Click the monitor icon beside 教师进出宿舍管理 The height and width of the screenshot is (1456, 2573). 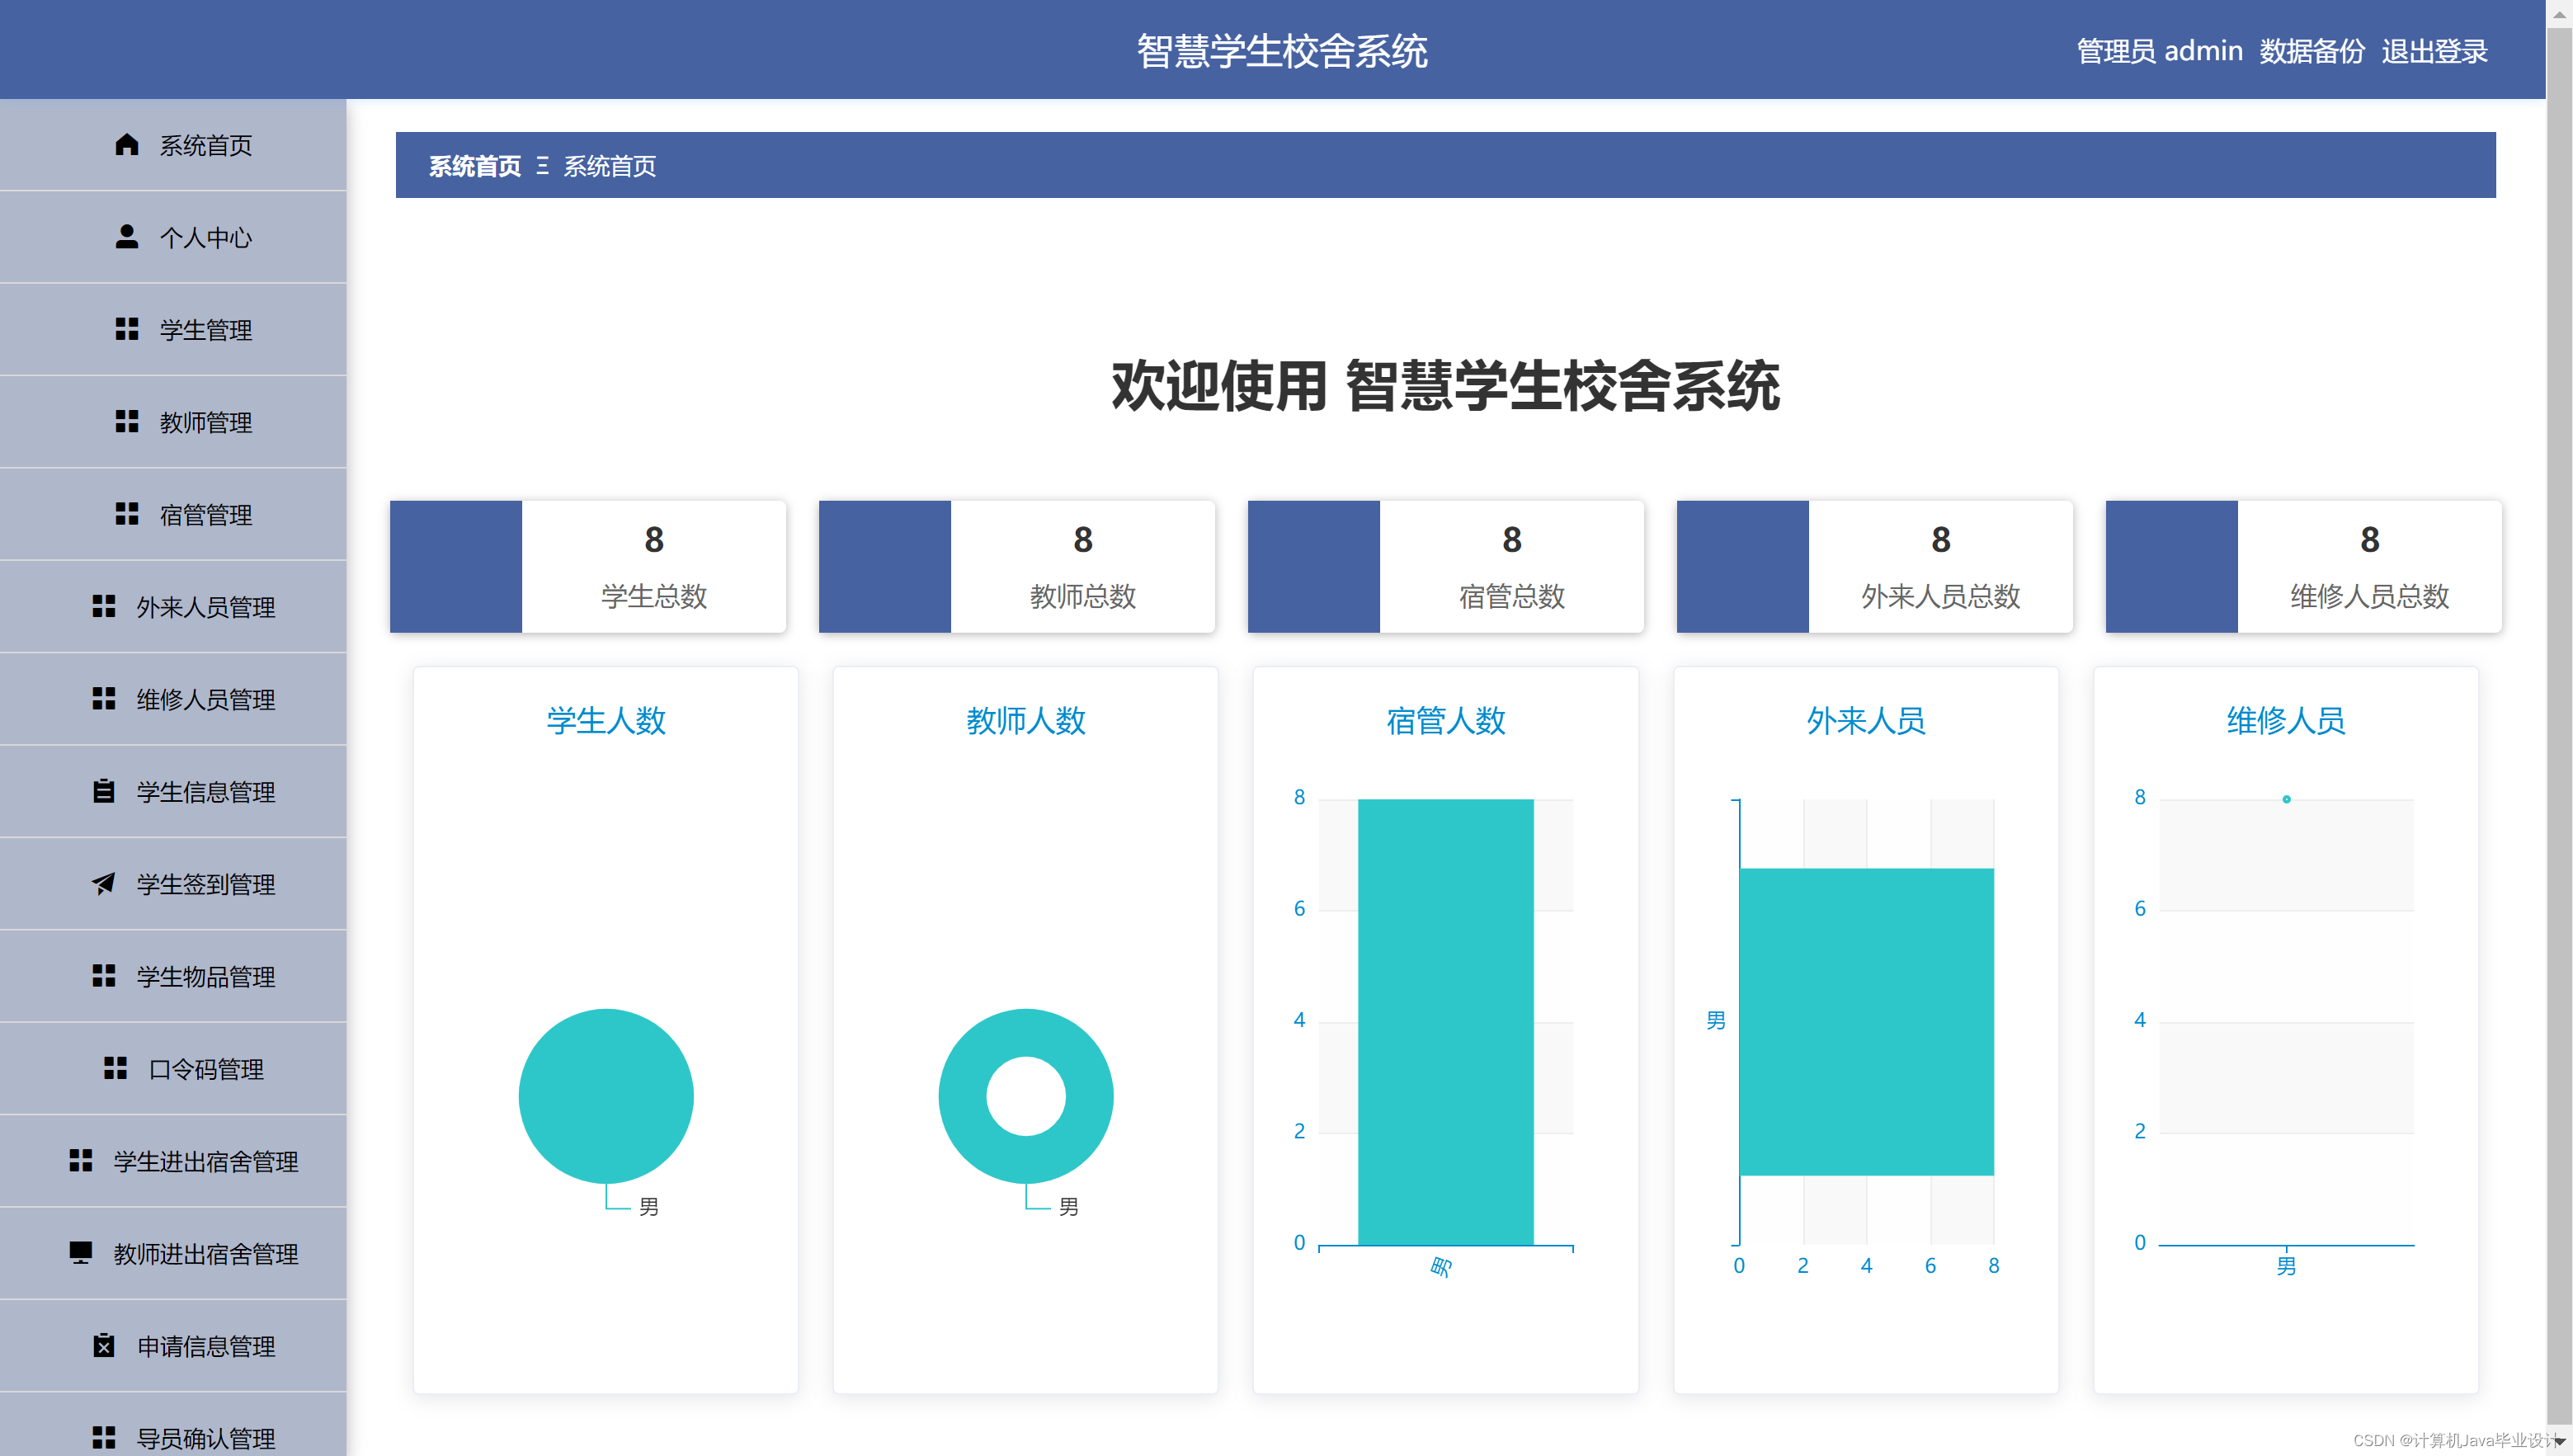point(80,1253)
